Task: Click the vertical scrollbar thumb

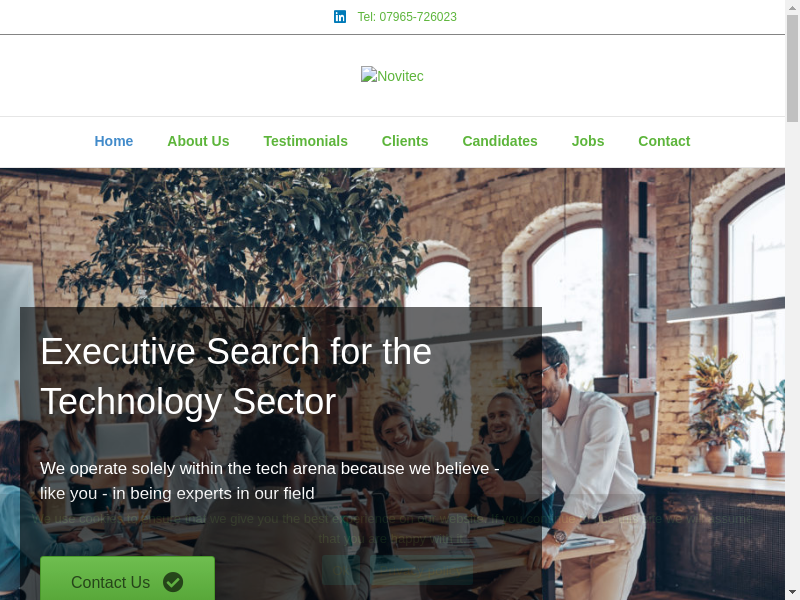Action: click(x=792, y=68)
